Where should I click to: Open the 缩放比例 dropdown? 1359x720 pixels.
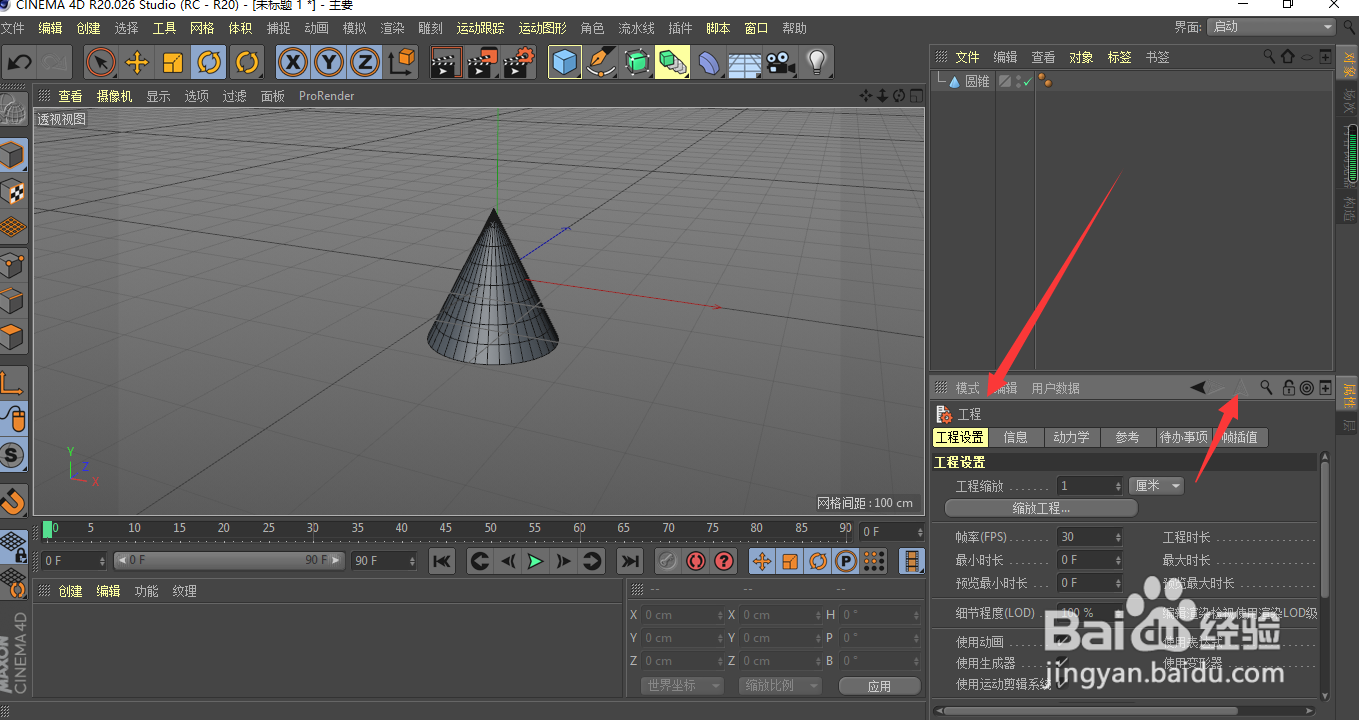(780, 685)
